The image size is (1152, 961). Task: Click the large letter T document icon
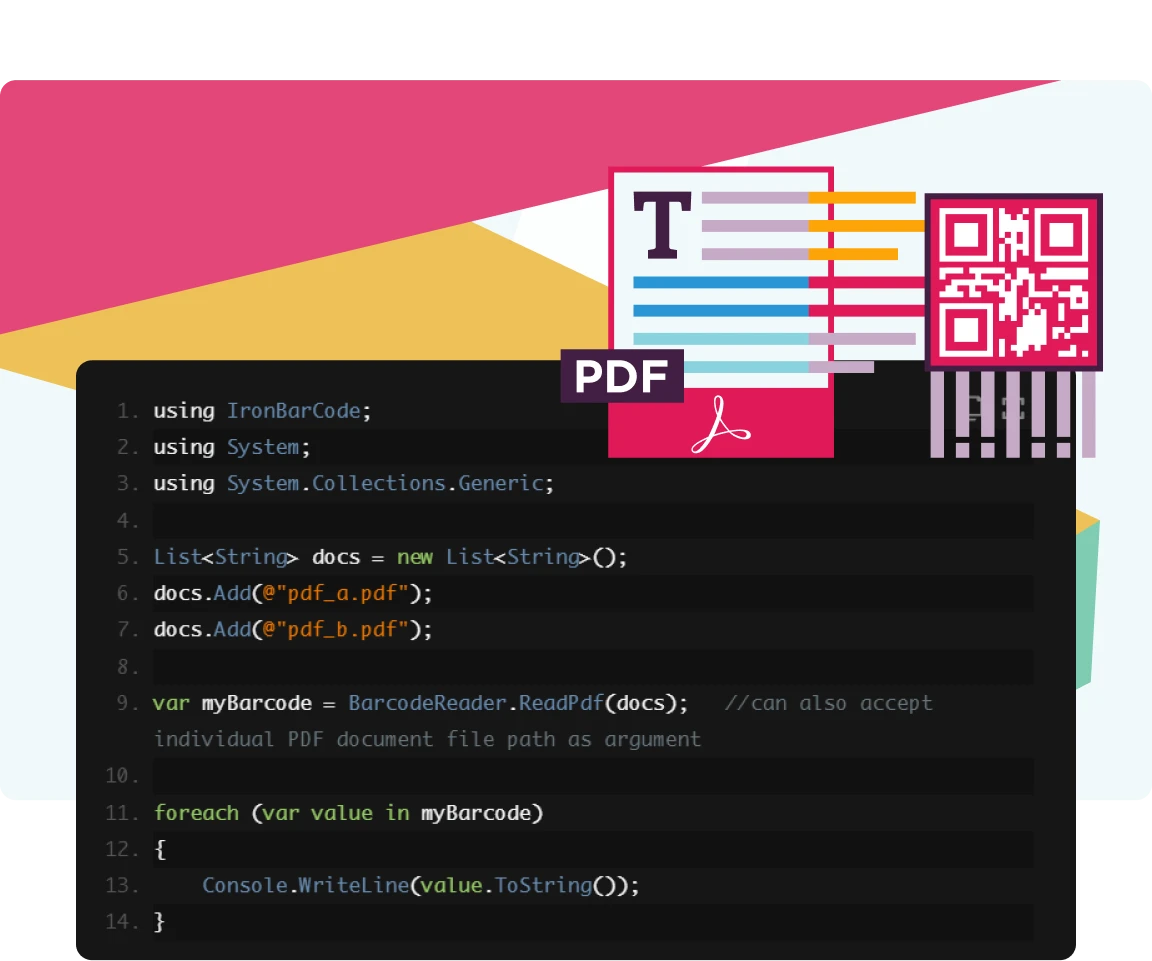tap(663, 225)
